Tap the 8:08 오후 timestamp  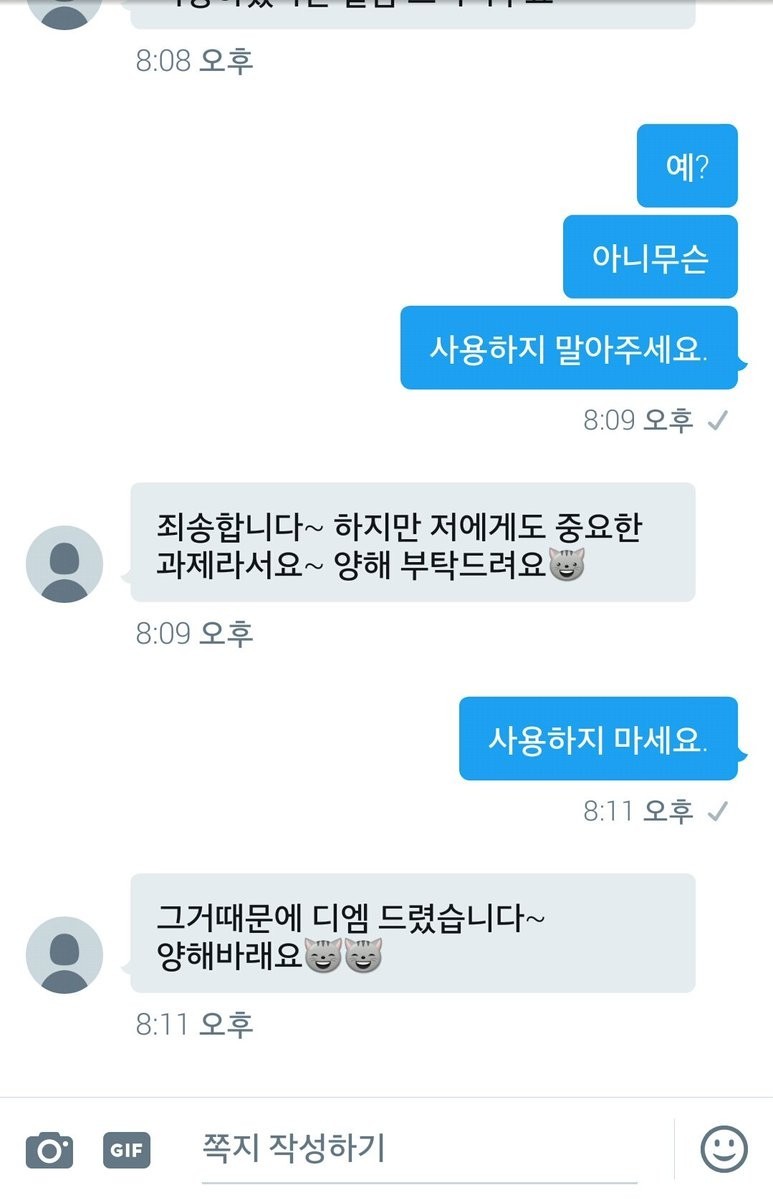coord(195,61)
